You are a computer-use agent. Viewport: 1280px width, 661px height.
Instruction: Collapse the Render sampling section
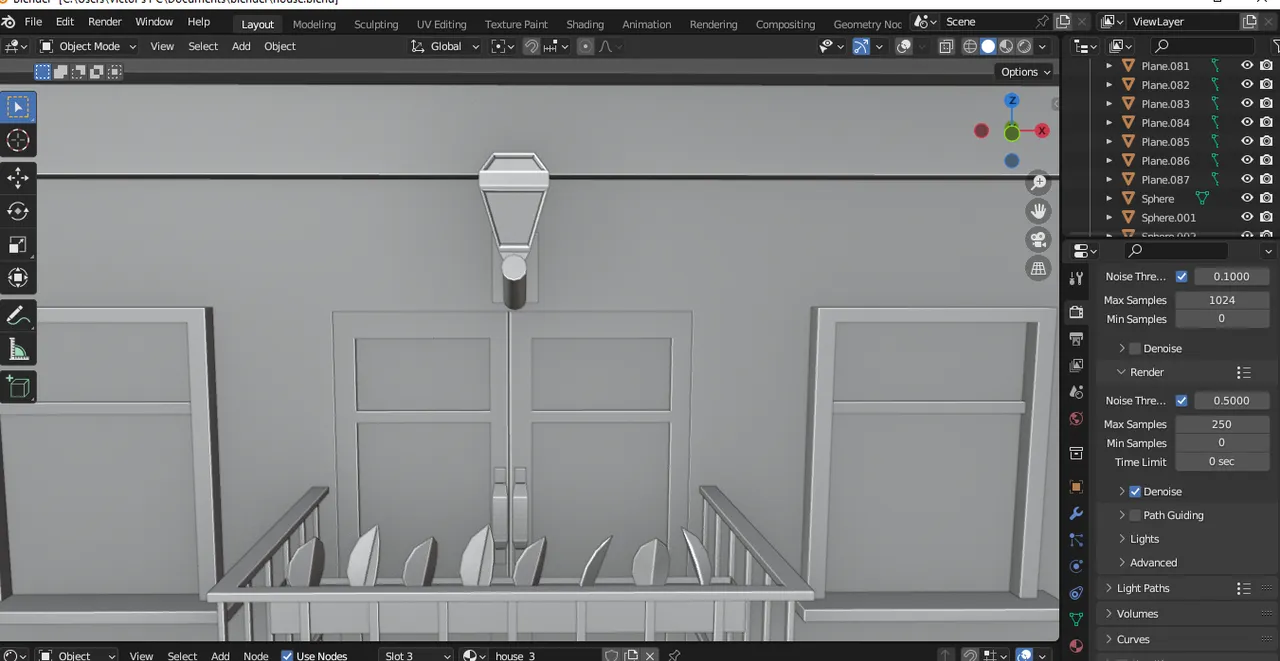click(1121, 372)
